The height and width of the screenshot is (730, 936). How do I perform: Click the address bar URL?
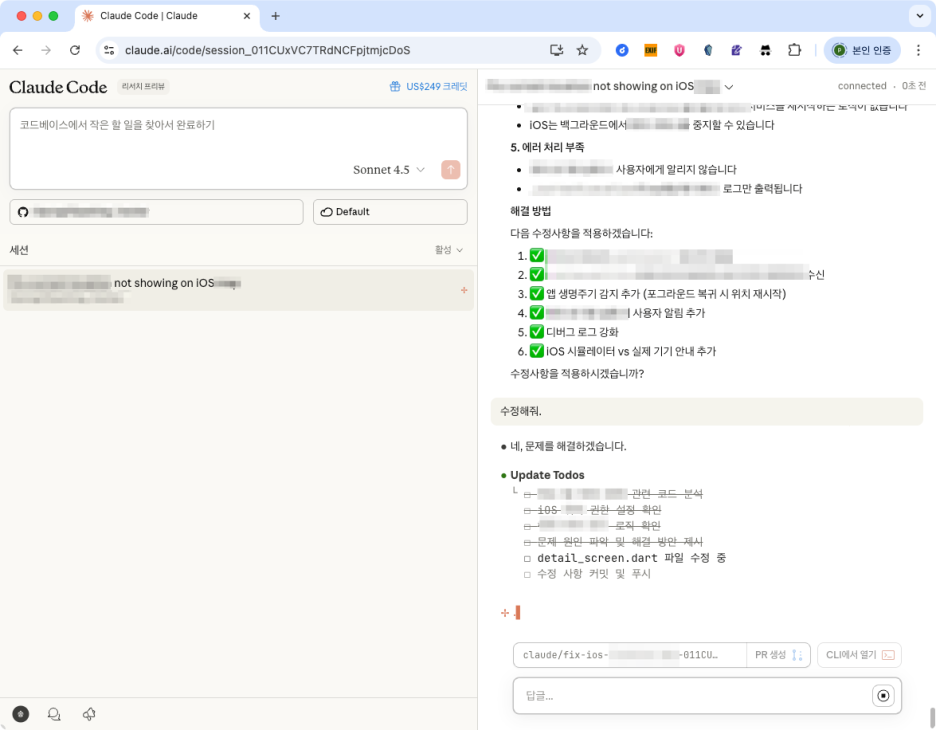pos(267,50)
